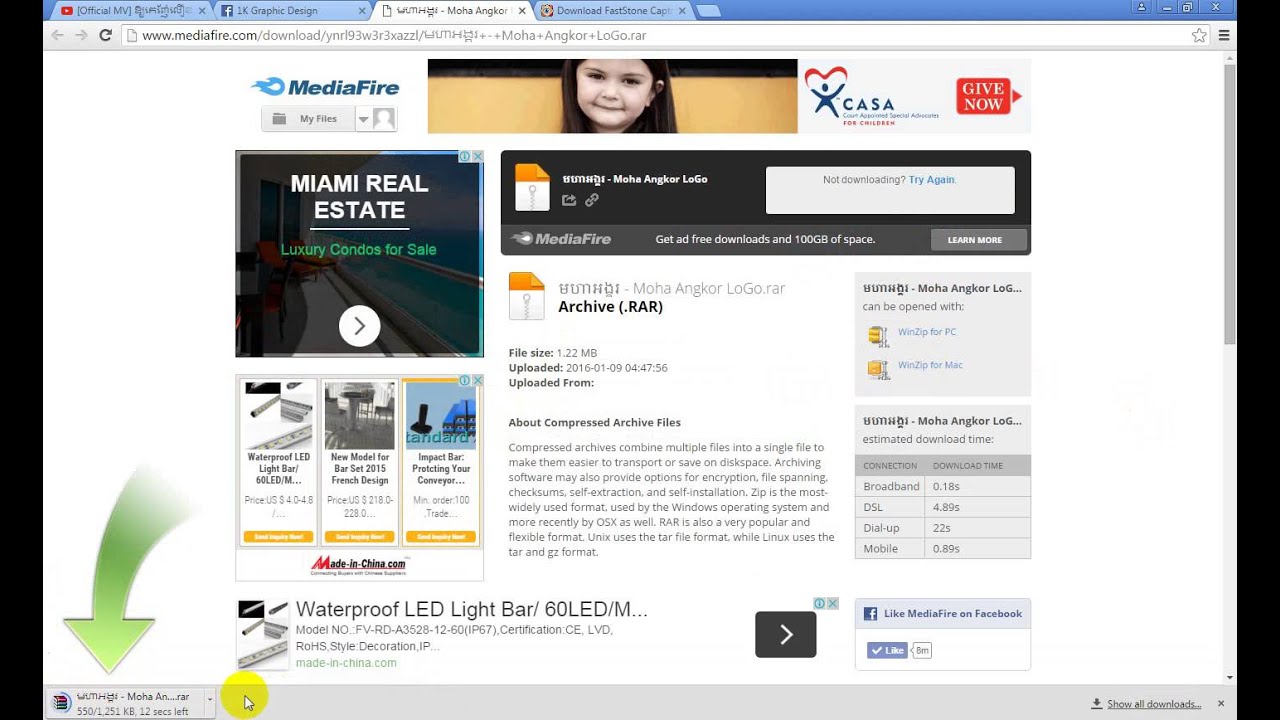The image size is (1280, 720).
Task: Click the WinZip for Mac icon
Action: pos(878,369)
